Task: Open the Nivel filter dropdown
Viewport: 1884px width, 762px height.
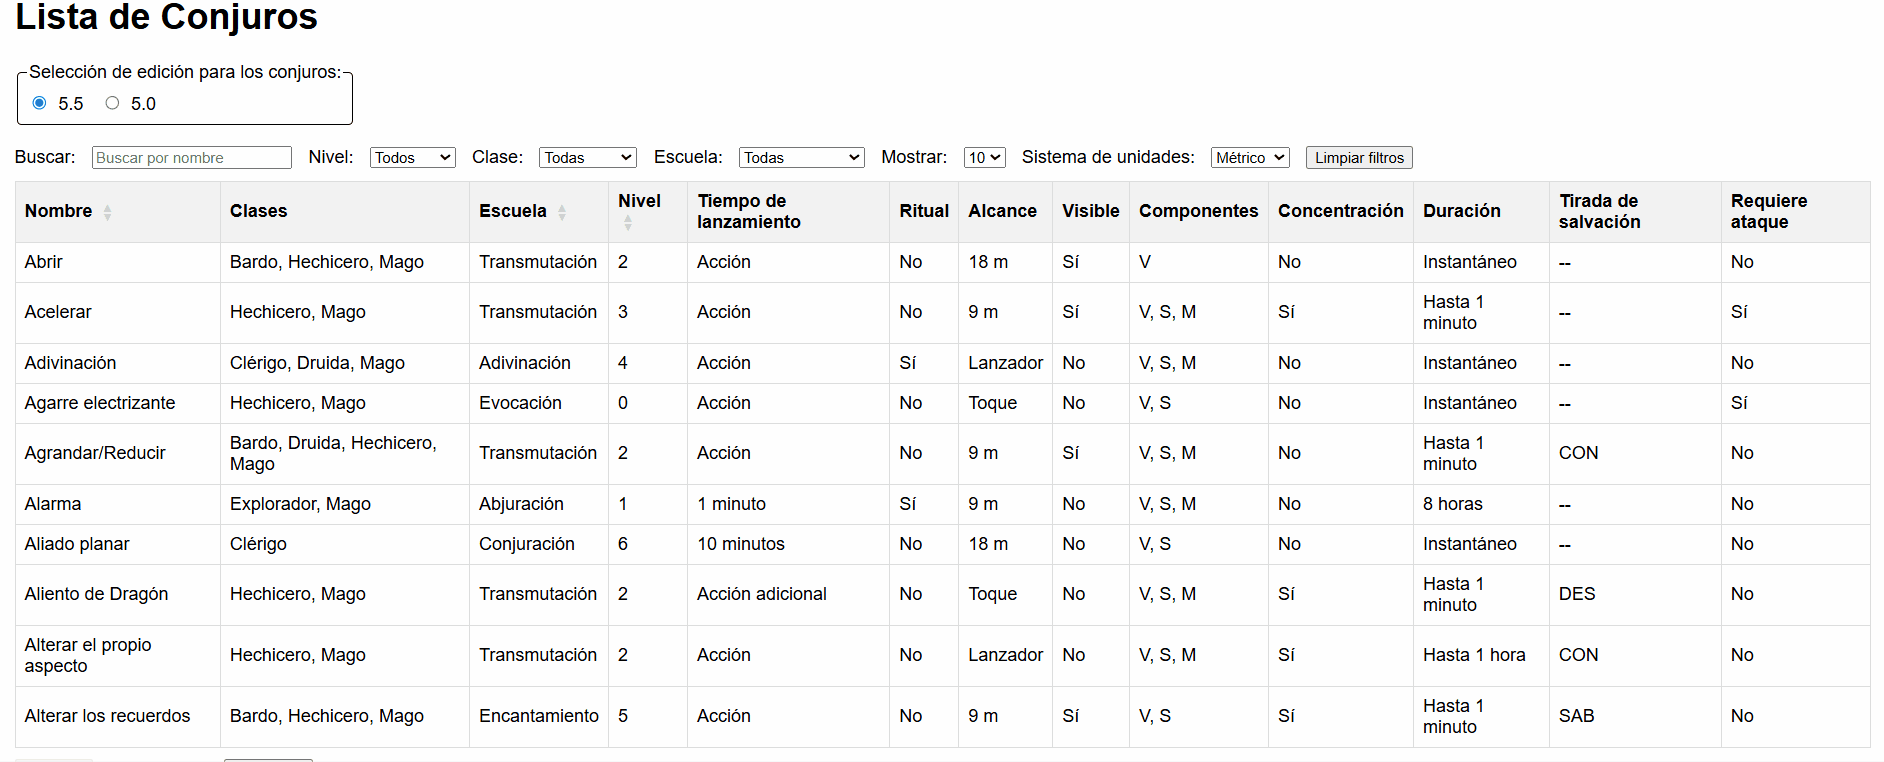Action: (412, 158)
